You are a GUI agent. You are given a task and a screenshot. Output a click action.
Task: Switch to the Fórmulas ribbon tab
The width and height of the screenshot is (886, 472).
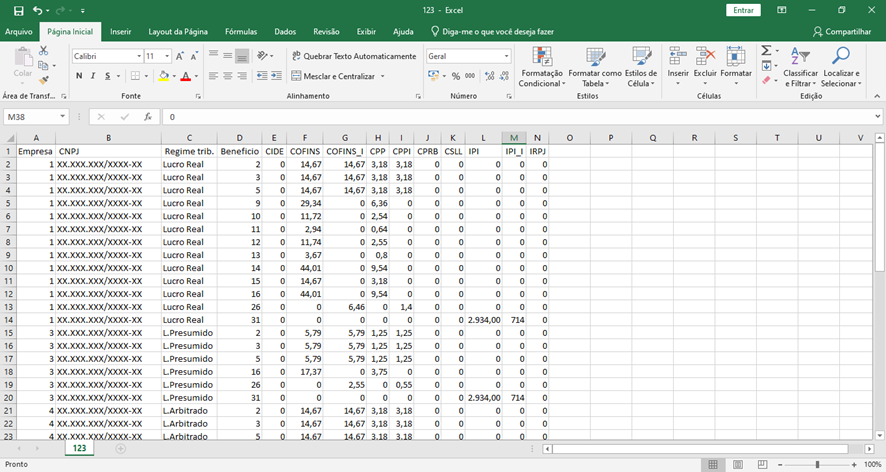coord(240,32)
